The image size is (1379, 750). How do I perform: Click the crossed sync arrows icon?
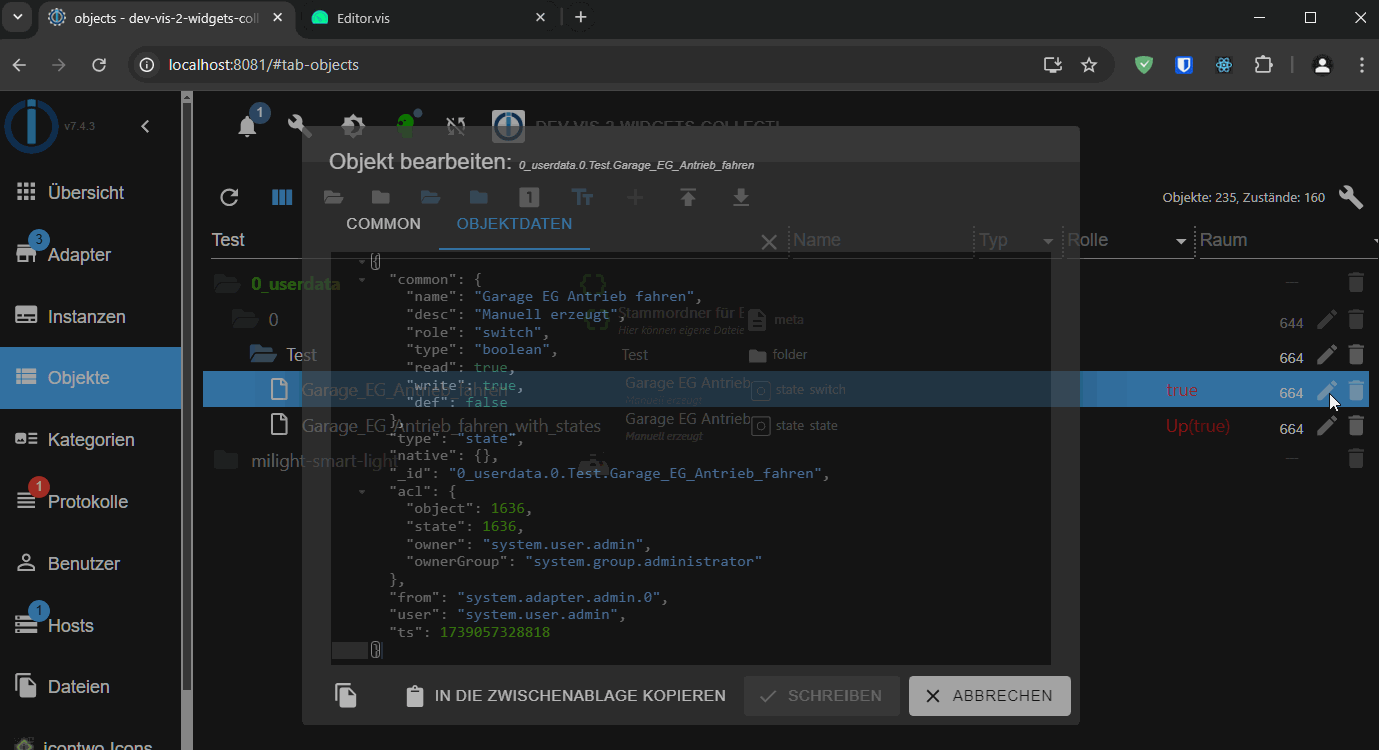point(456,126)
